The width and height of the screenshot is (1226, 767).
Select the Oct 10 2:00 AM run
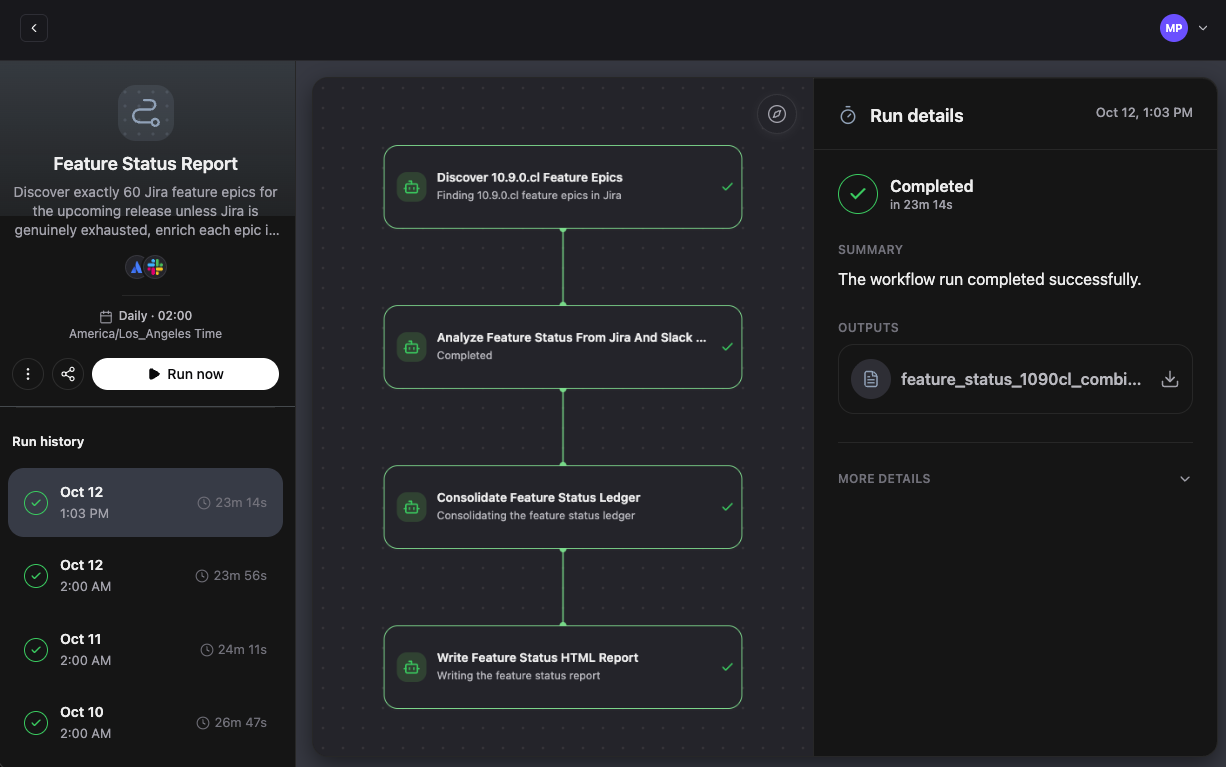point(145,722)
